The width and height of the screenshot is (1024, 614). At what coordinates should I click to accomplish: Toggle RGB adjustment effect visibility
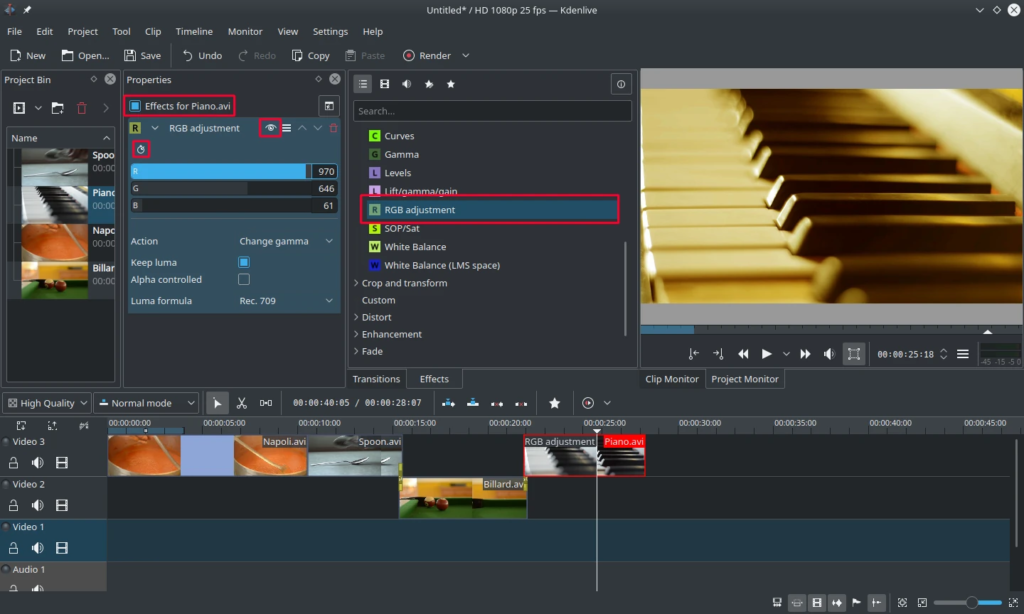270,128
